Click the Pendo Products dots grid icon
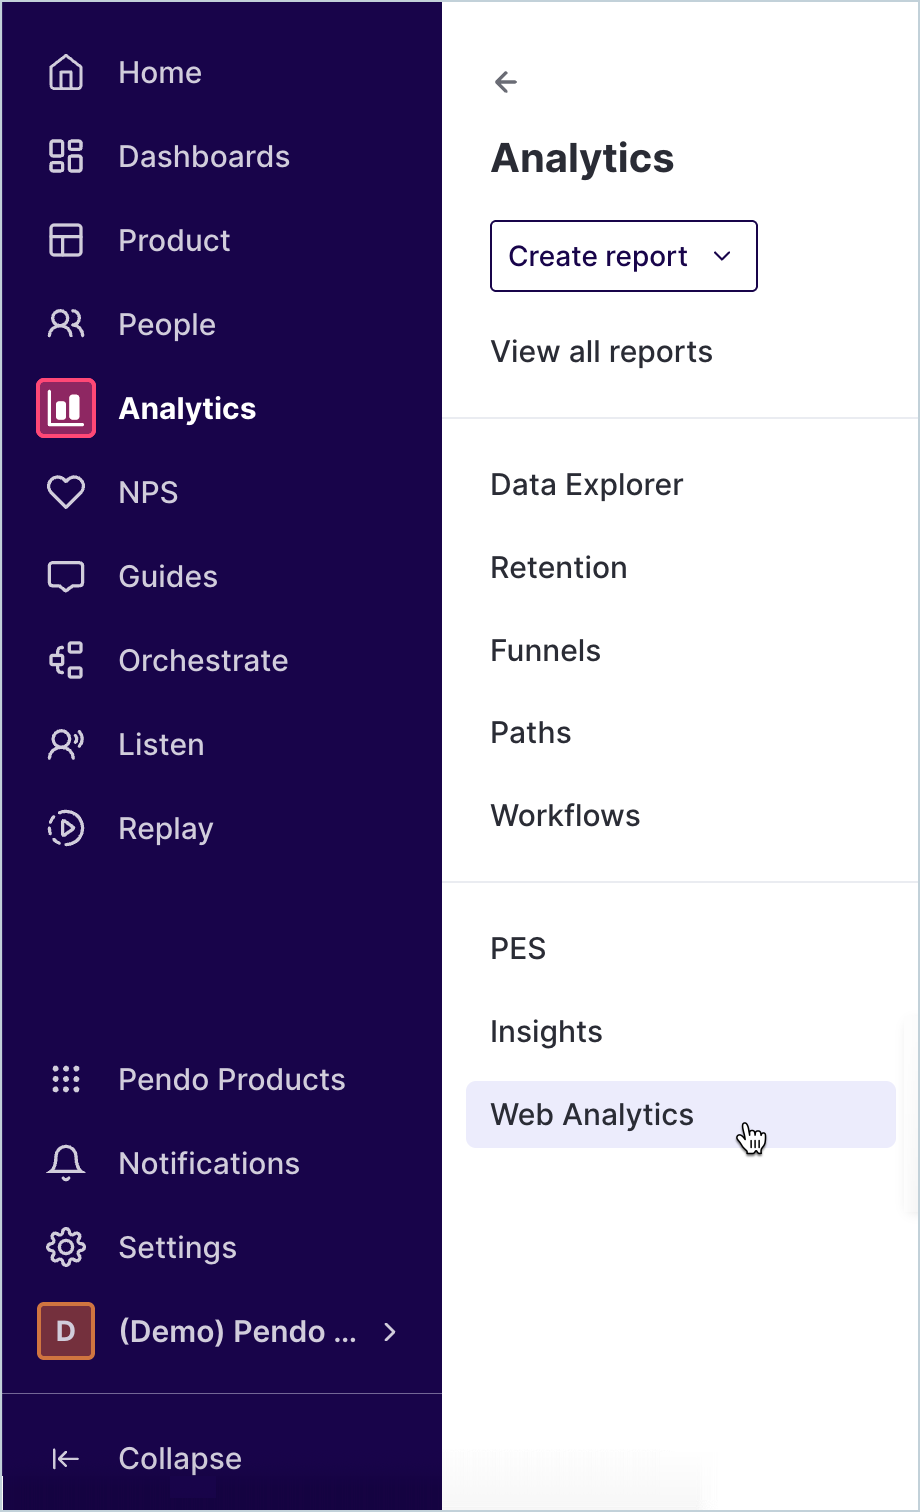Viewport: 920px width, 1512px height. [66, 1080]
